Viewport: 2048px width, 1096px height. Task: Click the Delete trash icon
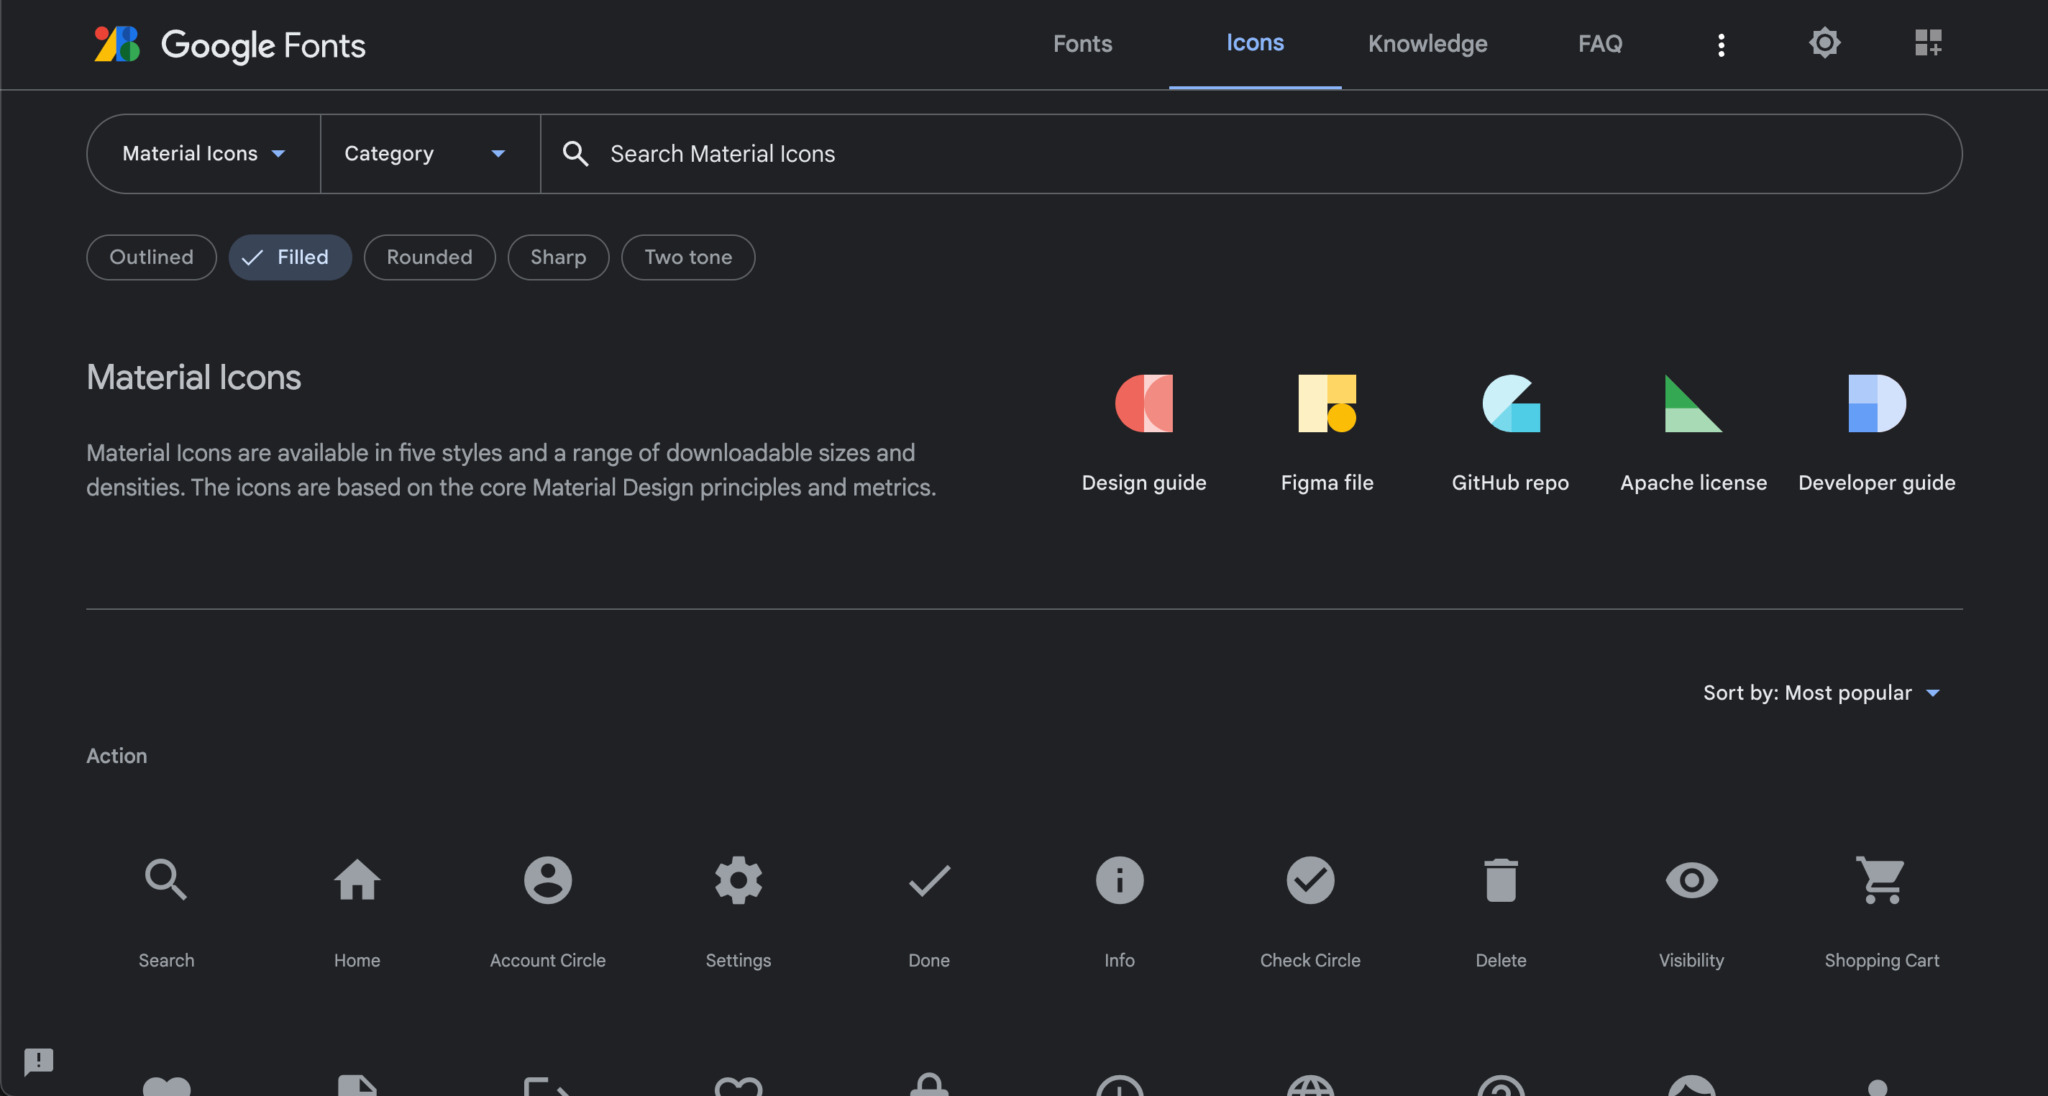pos(1500,881)
